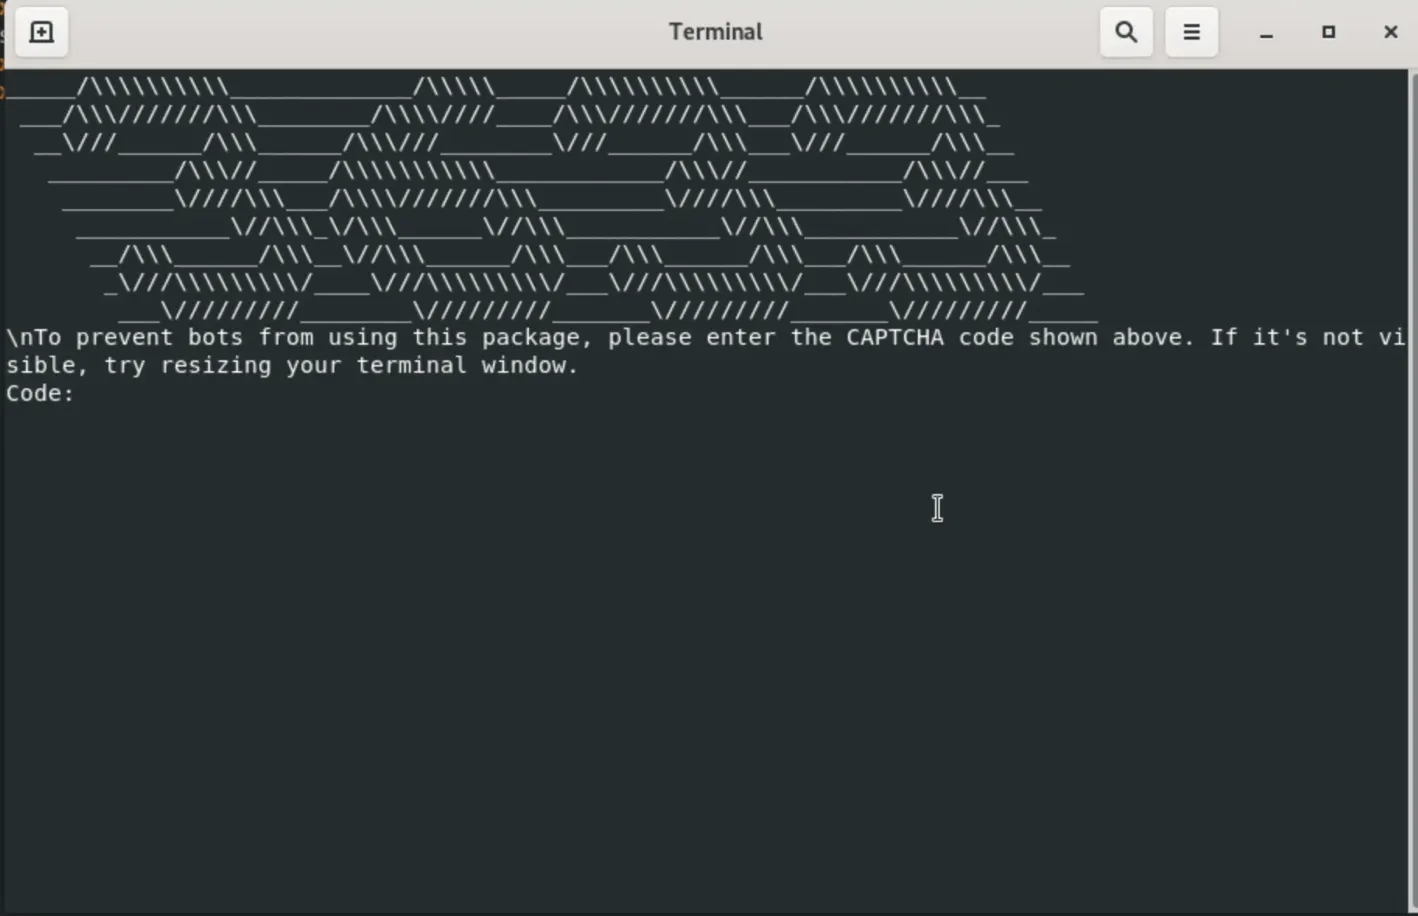
Task: Click where the I-beam cursor is shown
Action: (x=936, y=508)
